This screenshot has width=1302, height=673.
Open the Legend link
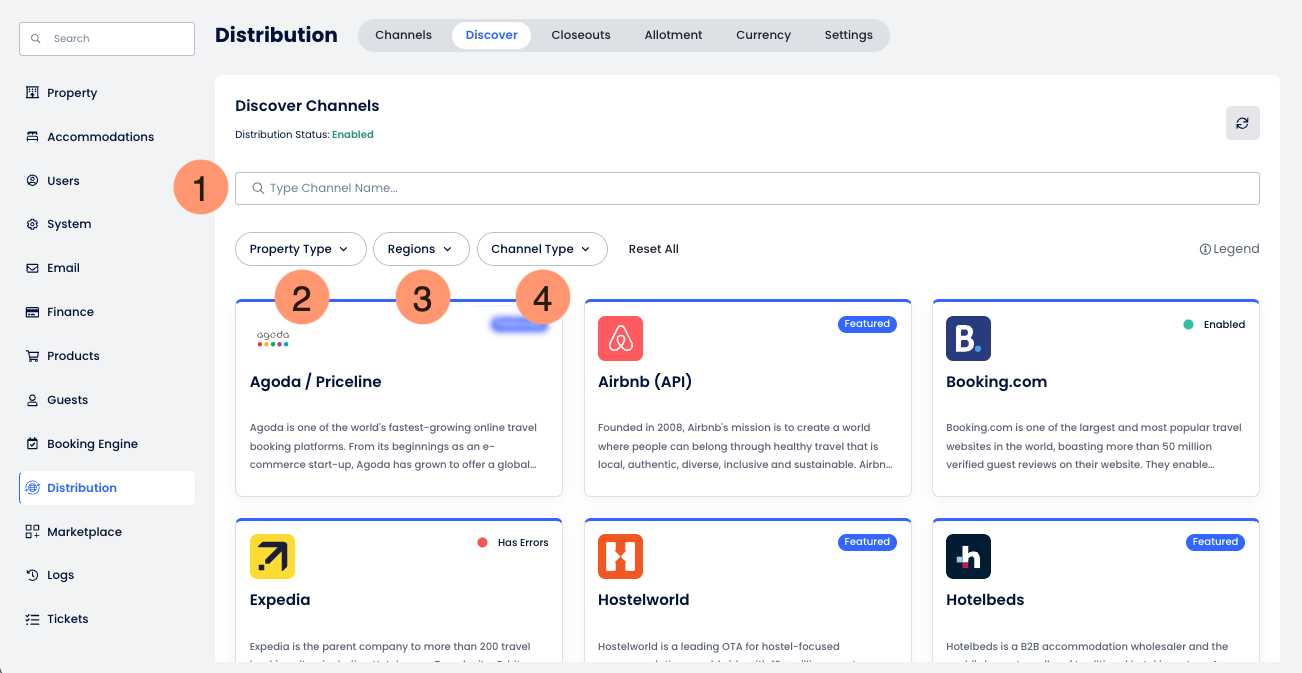click(1229, 249)
